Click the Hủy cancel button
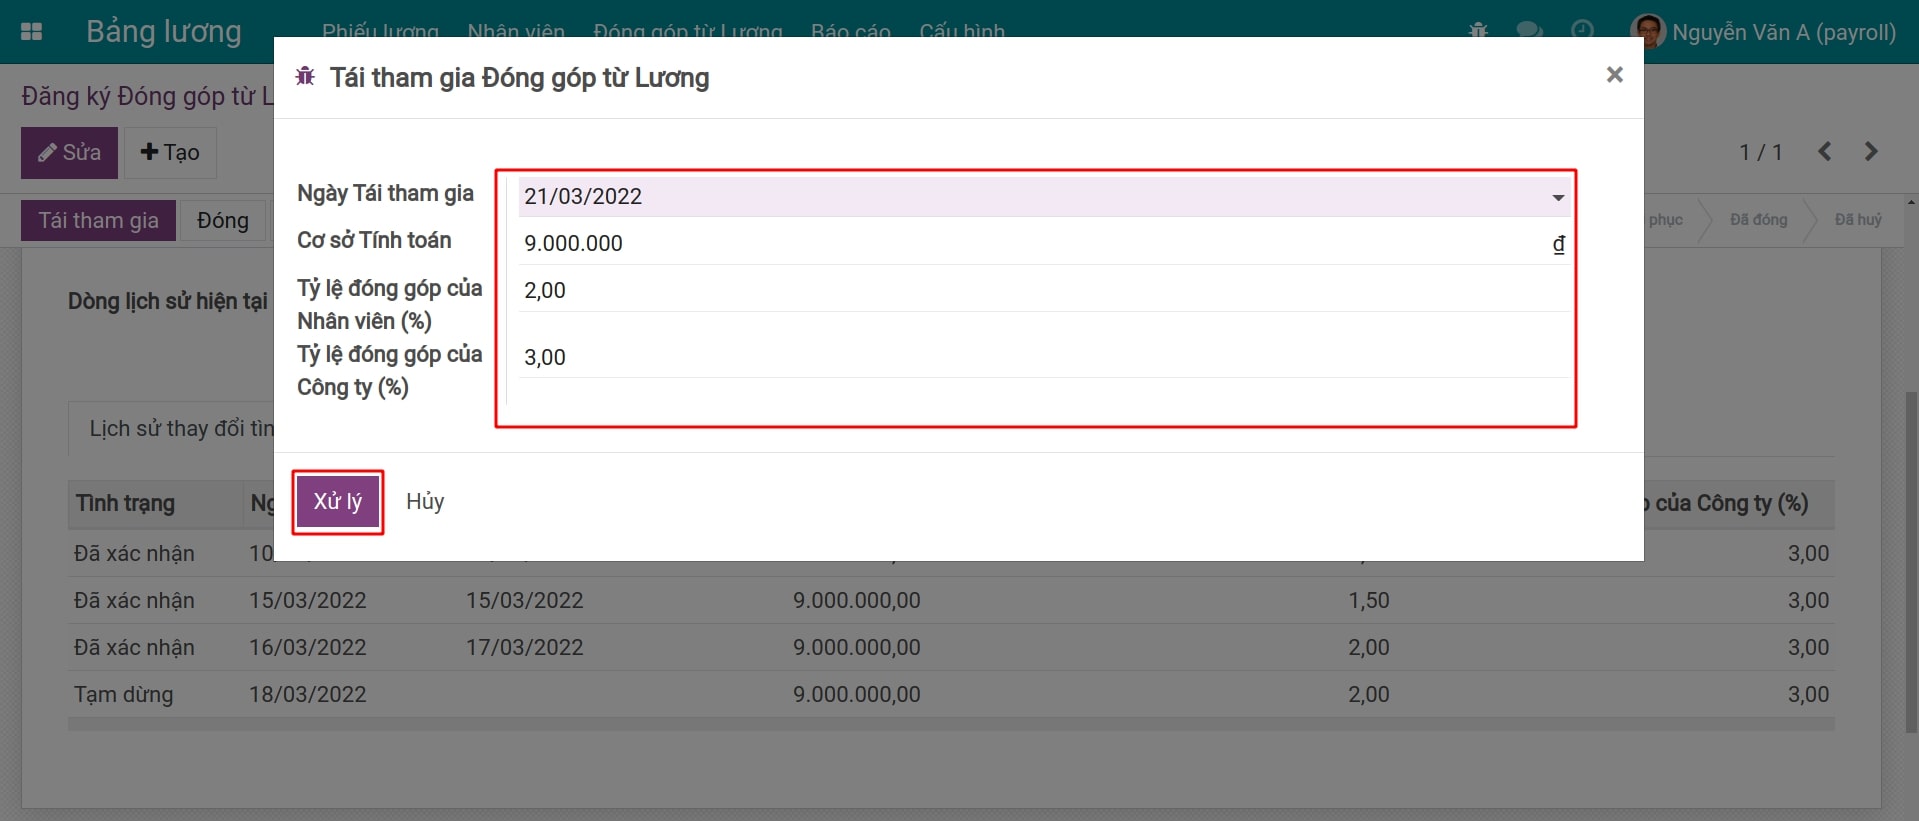Image resolution: width=1919 pixels, height=821 pixels. click(x=425, y=502)
